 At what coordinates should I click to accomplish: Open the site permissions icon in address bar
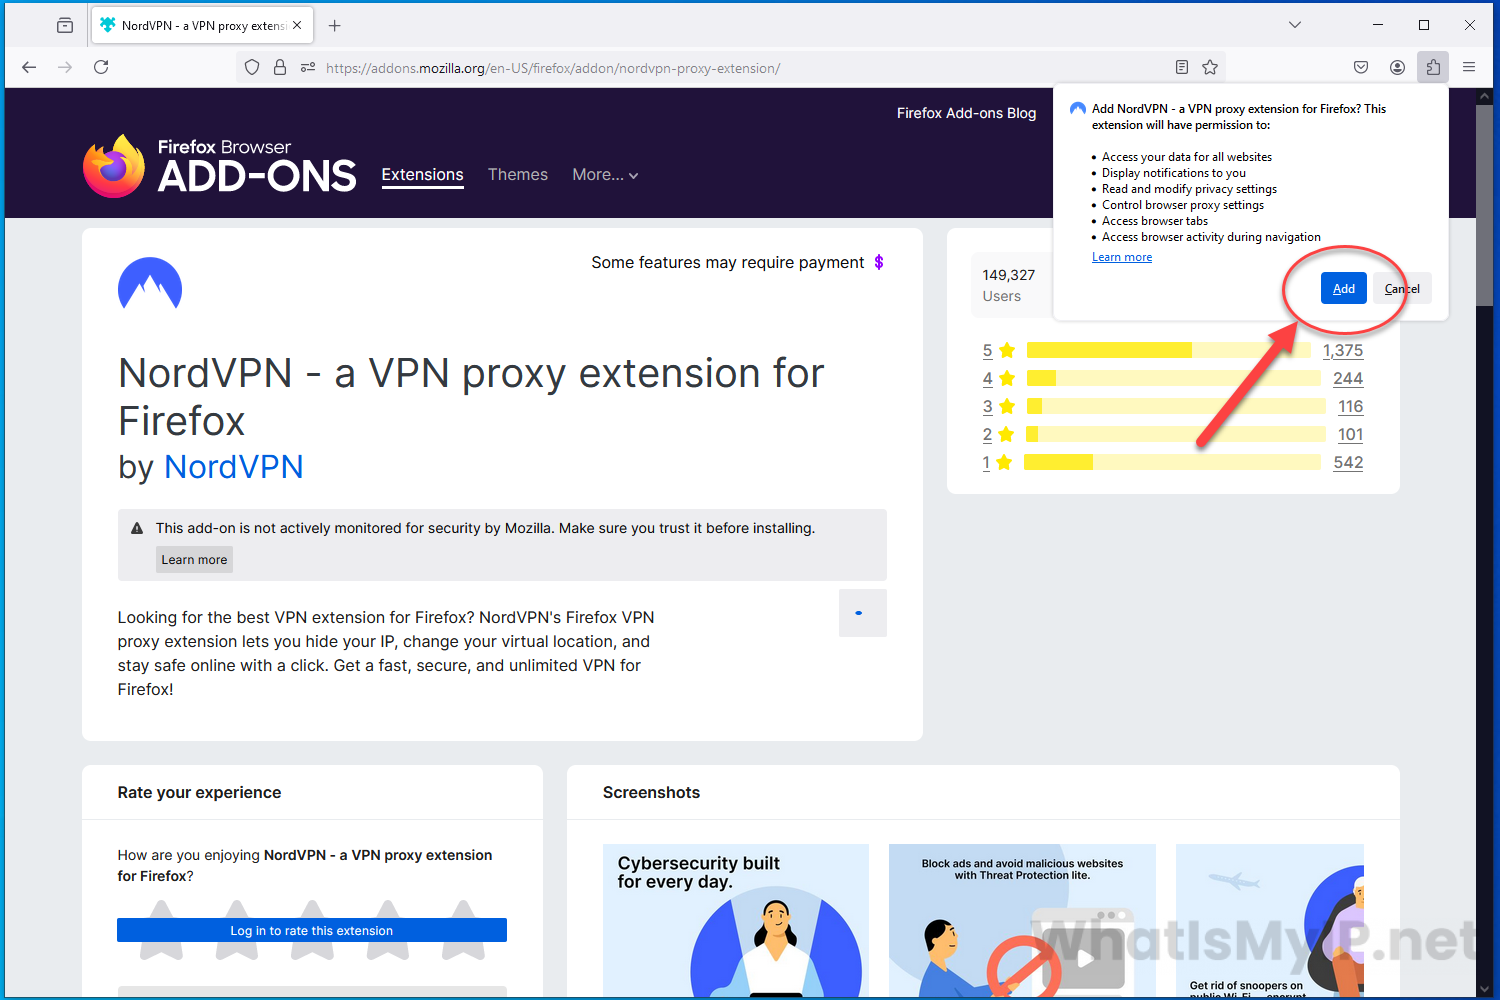308,67
